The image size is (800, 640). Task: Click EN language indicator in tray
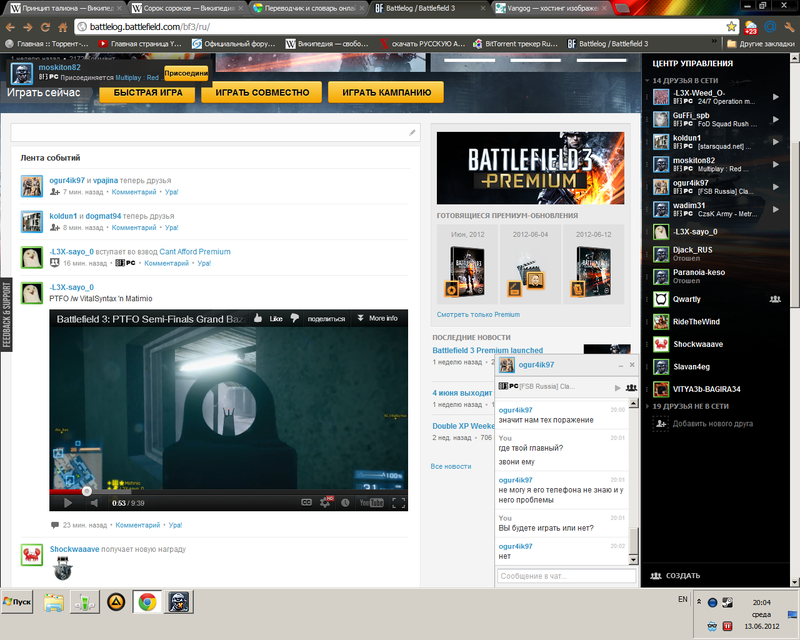click(x=683, y=599)
